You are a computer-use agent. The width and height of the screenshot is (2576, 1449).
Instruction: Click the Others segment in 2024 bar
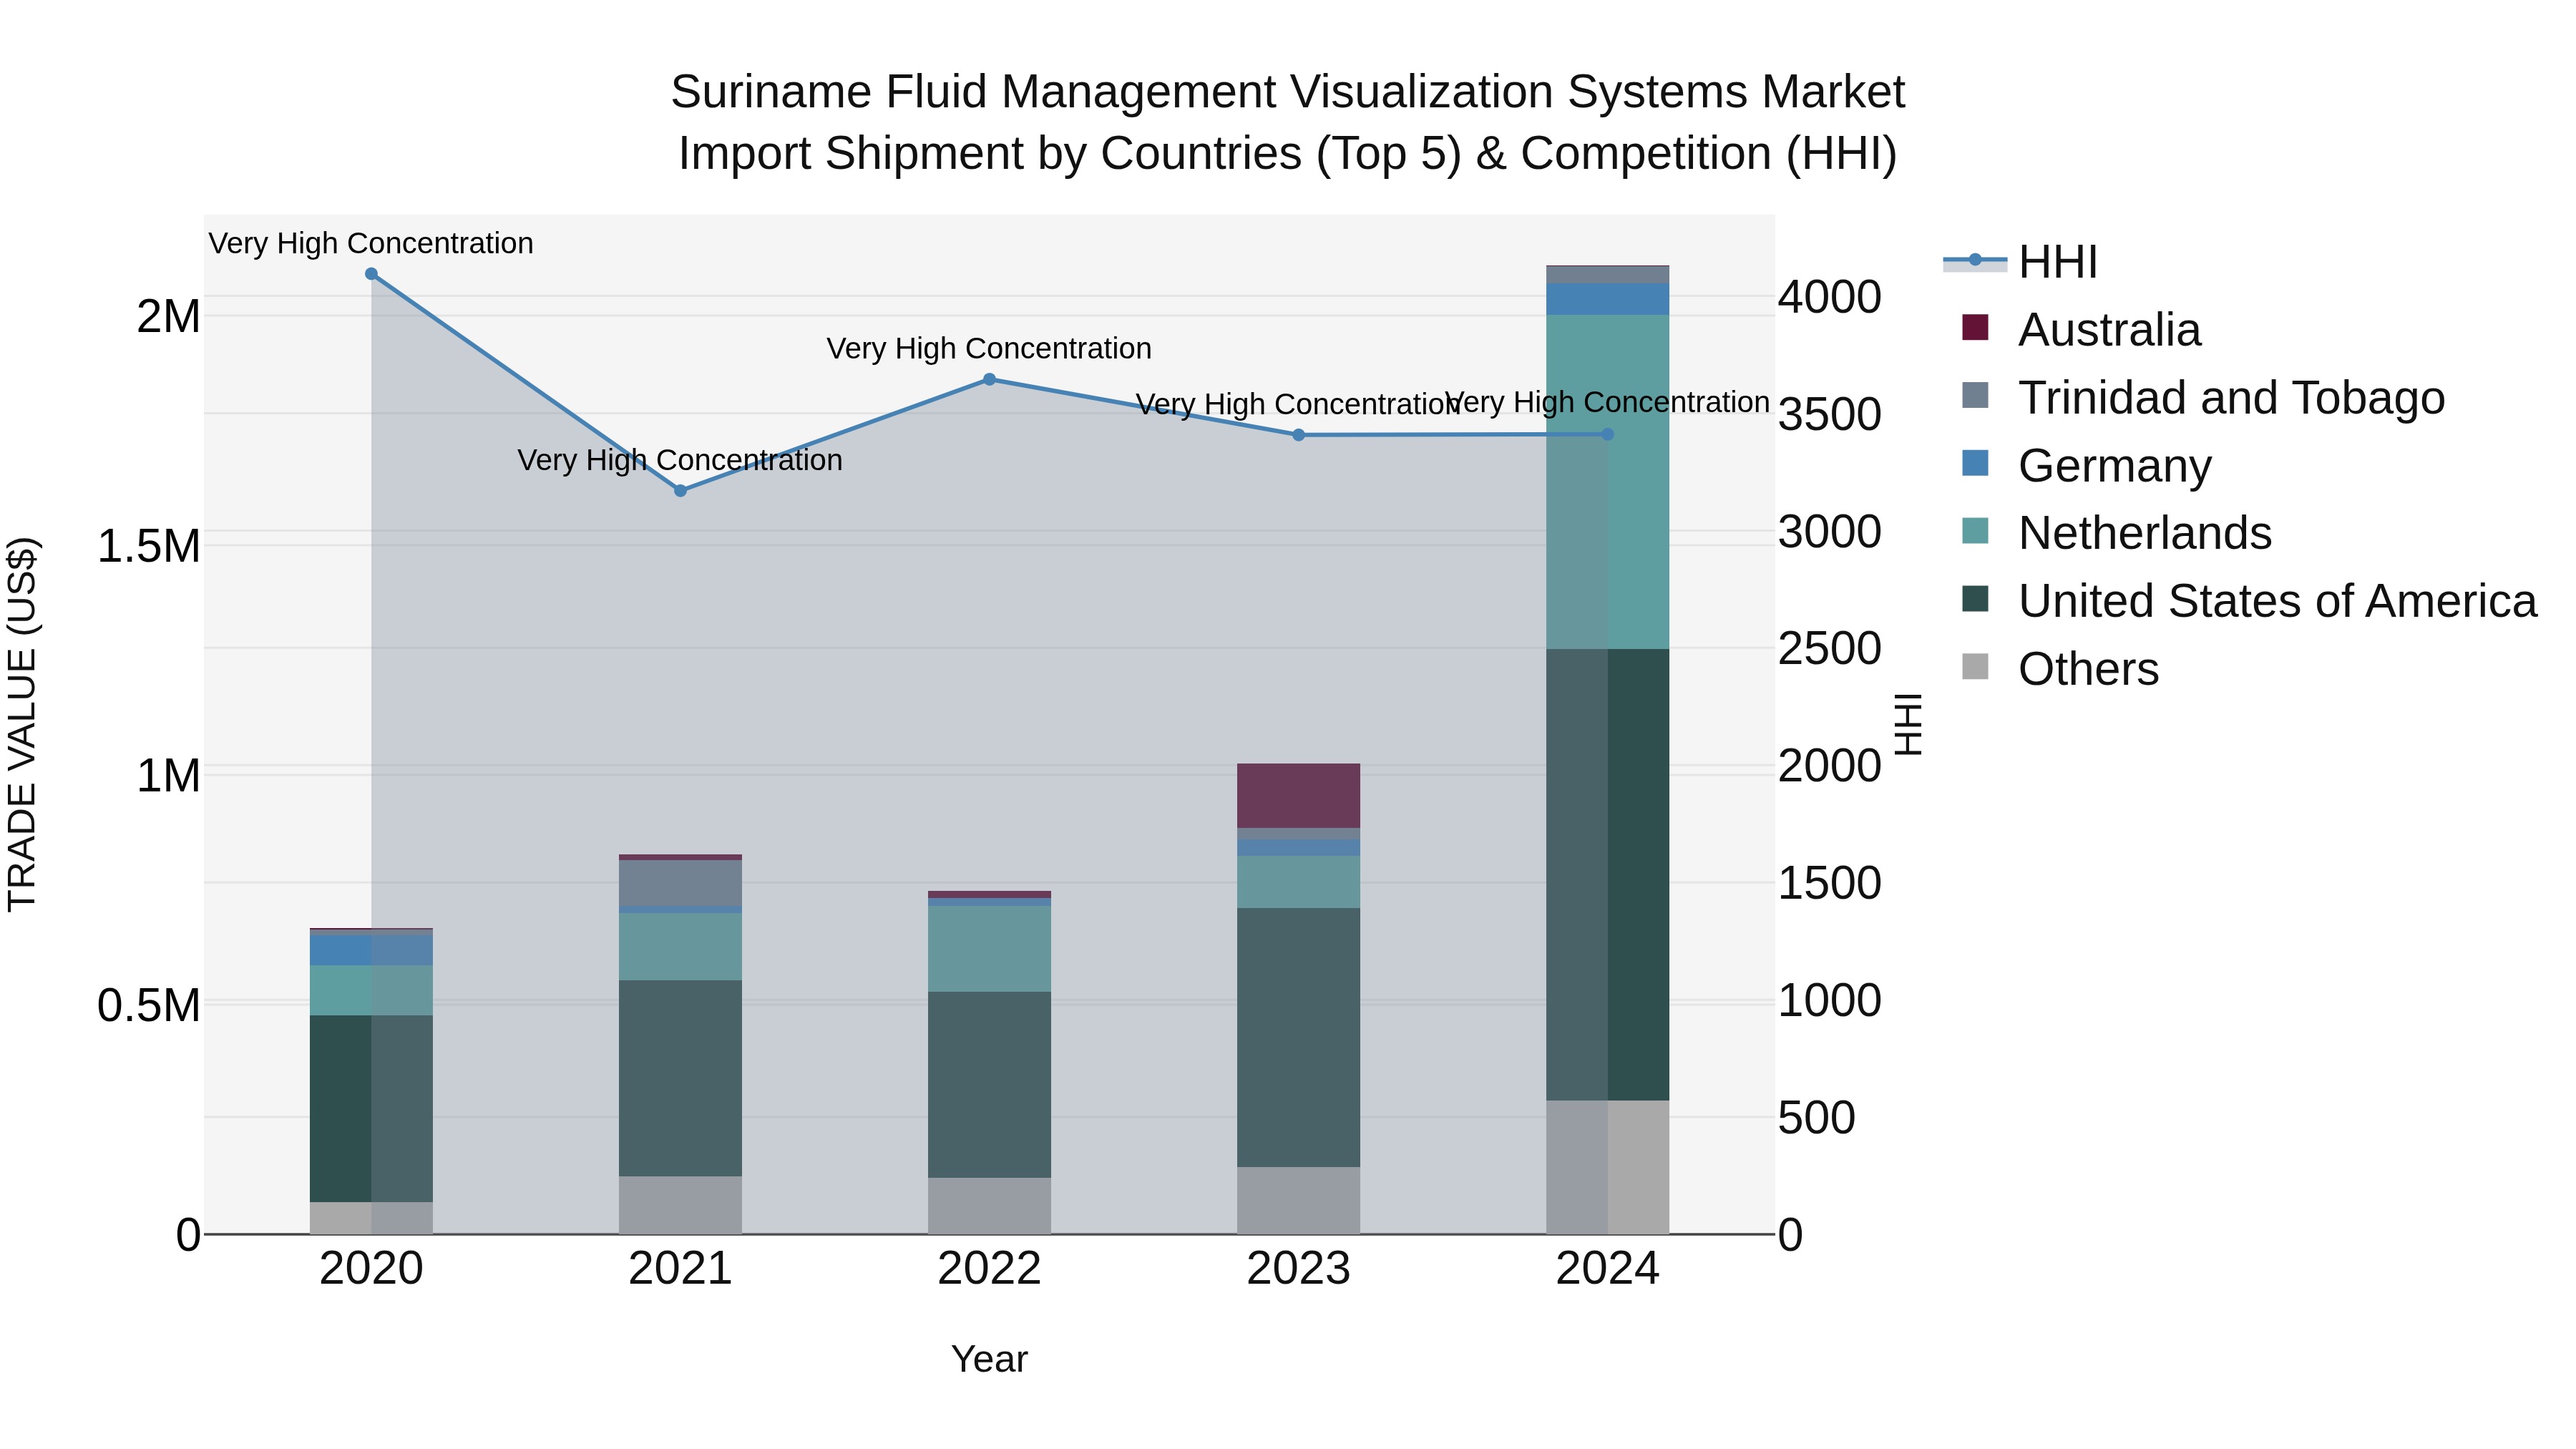pos(1607,1167)
